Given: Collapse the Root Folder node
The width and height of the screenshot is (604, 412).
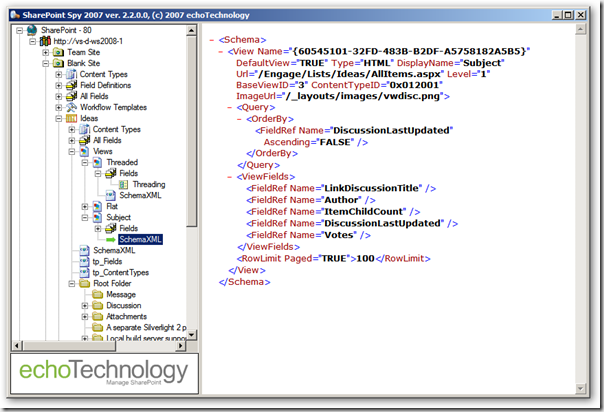Looking at the screenshot, I should coord(72,283).
